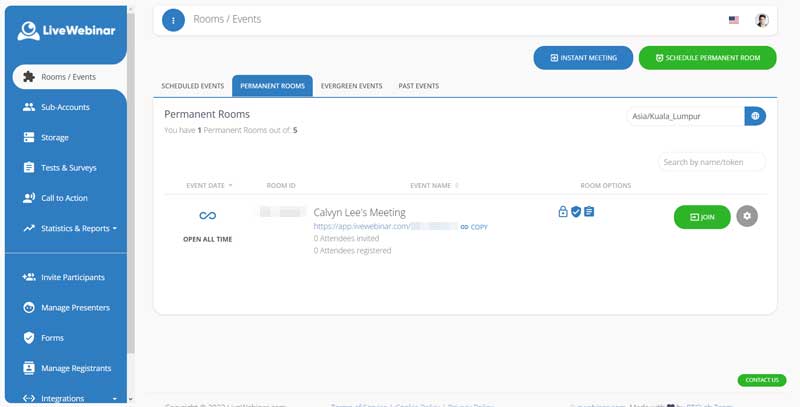Open Invite Participants
This screenshot has height=407, width=800.
tap(72, 277)
